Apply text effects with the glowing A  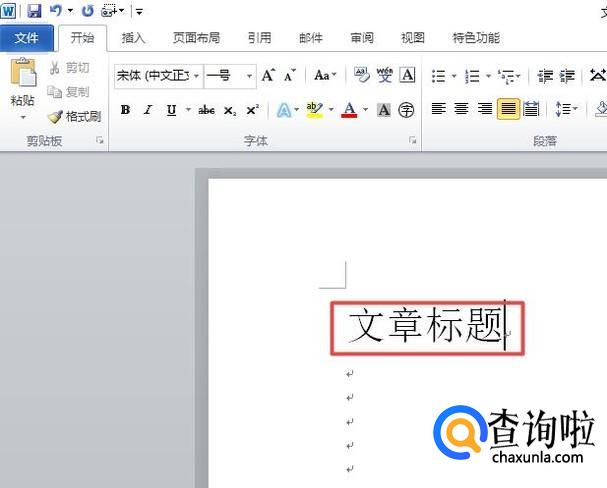(284, 110)
